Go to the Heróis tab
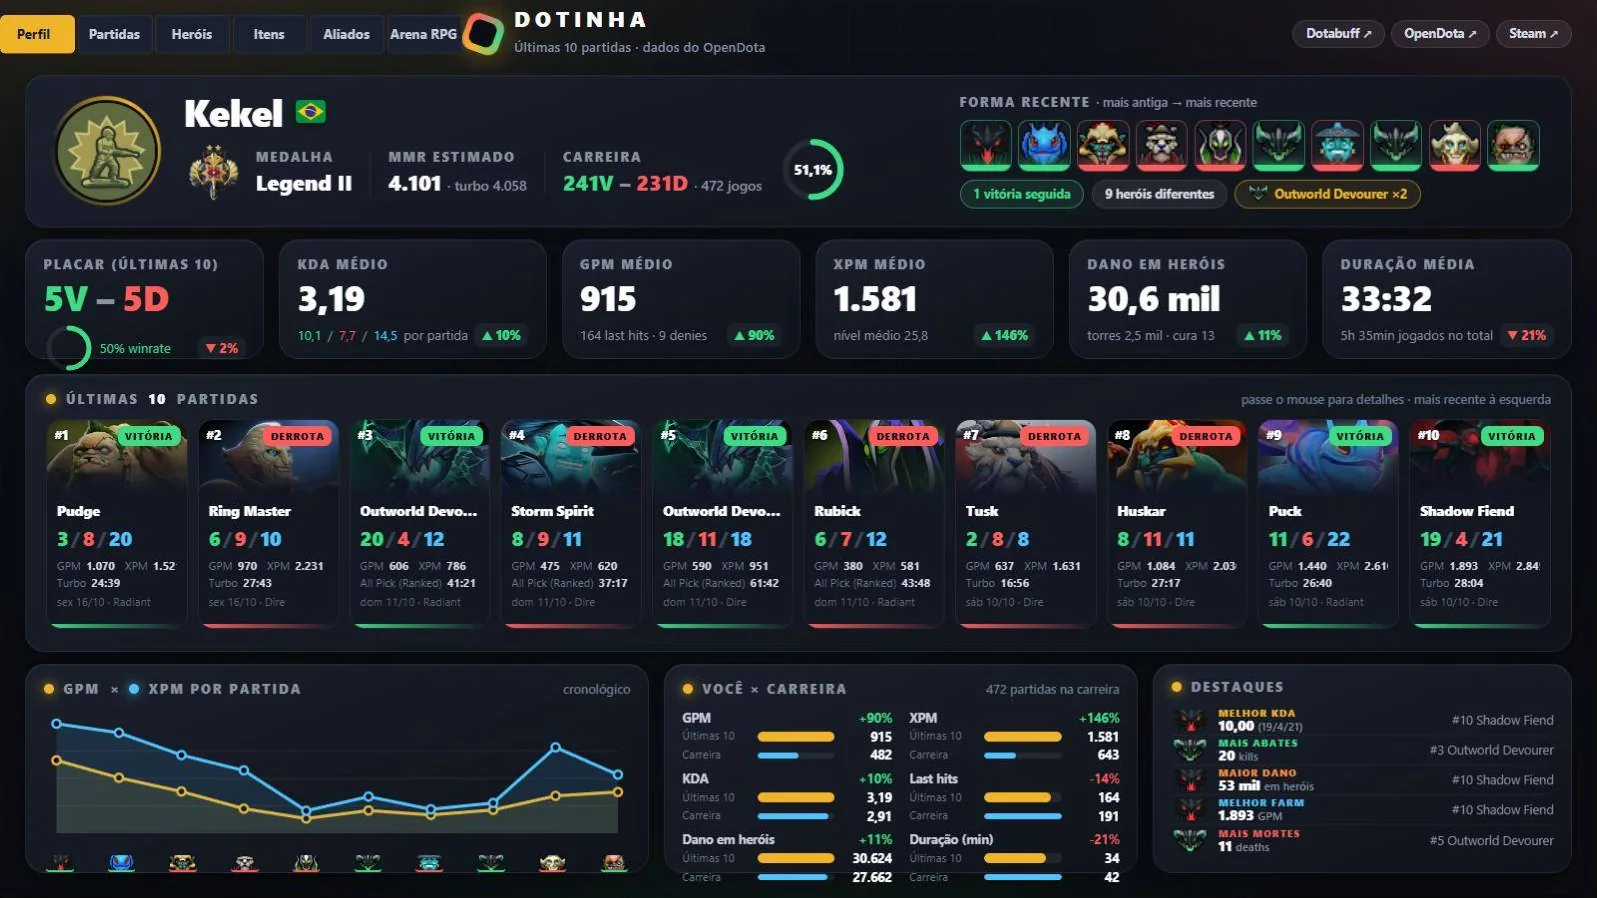 pyautogui.click(x=192, y=34)
